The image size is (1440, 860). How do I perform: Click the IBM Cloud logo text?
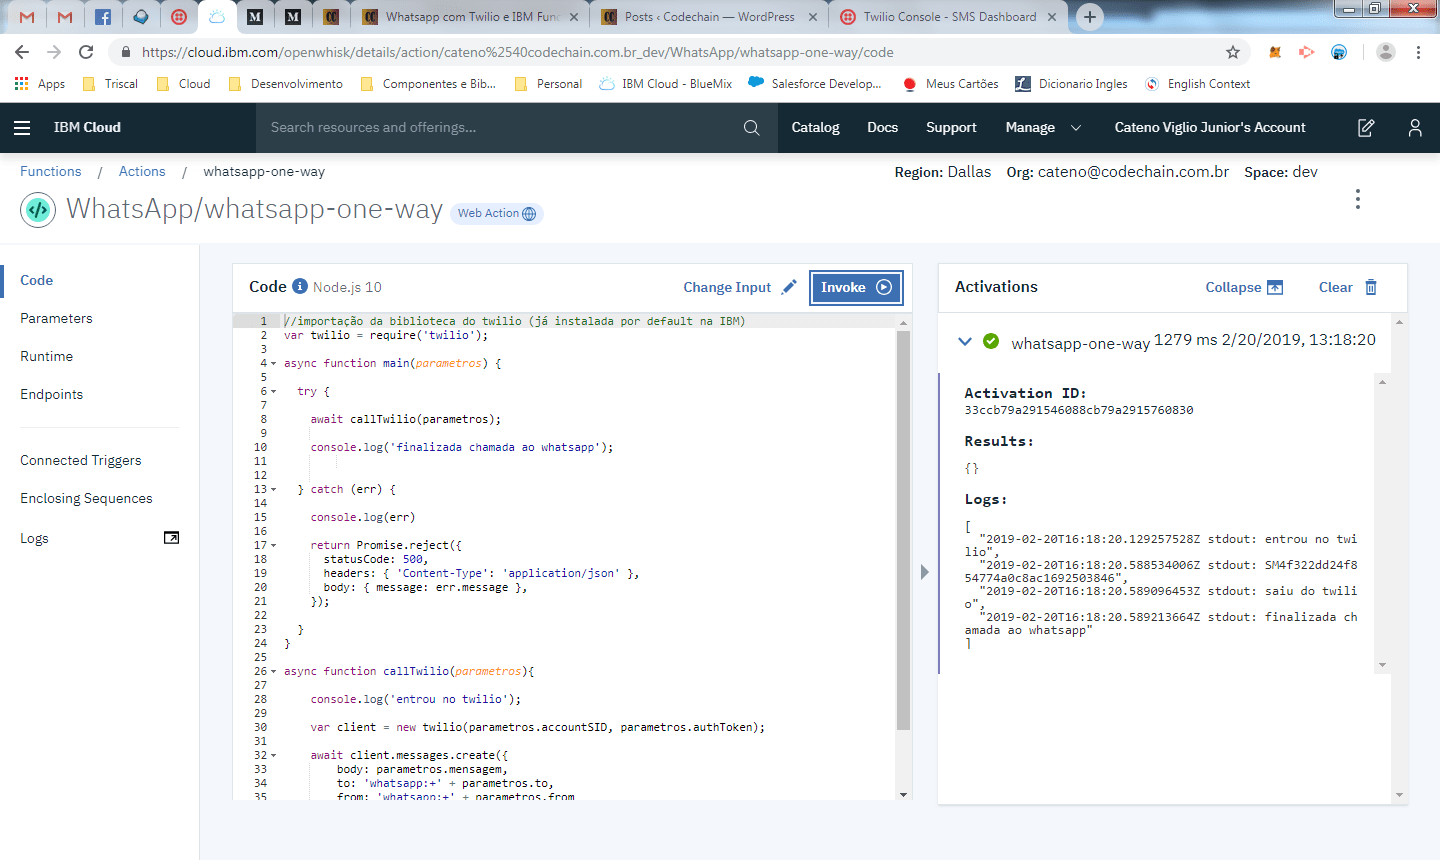tap(87, 128)
